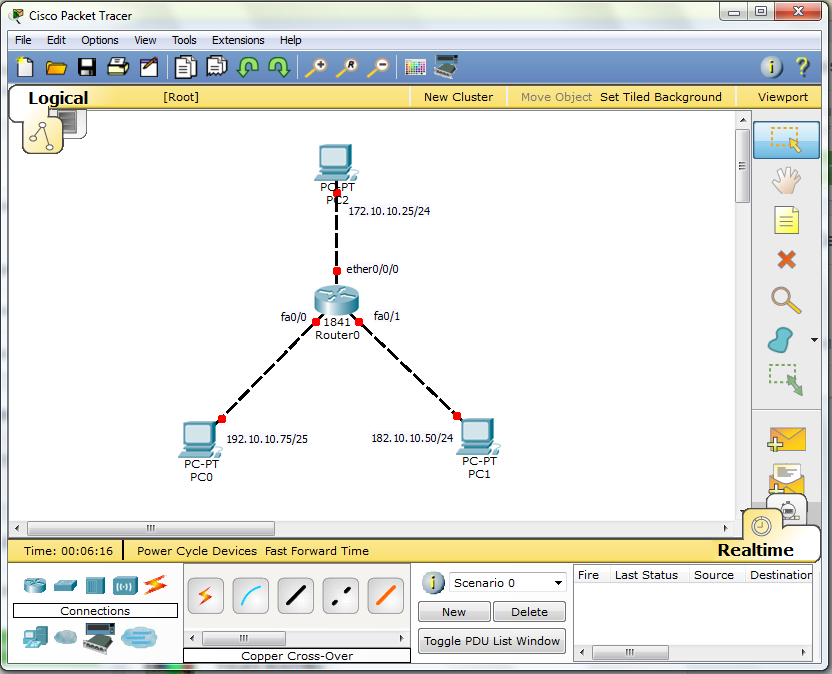This screenshot has width=832, height=674.
Task: Select the Copper Cross-Over cable
Action: click(341, 595)
